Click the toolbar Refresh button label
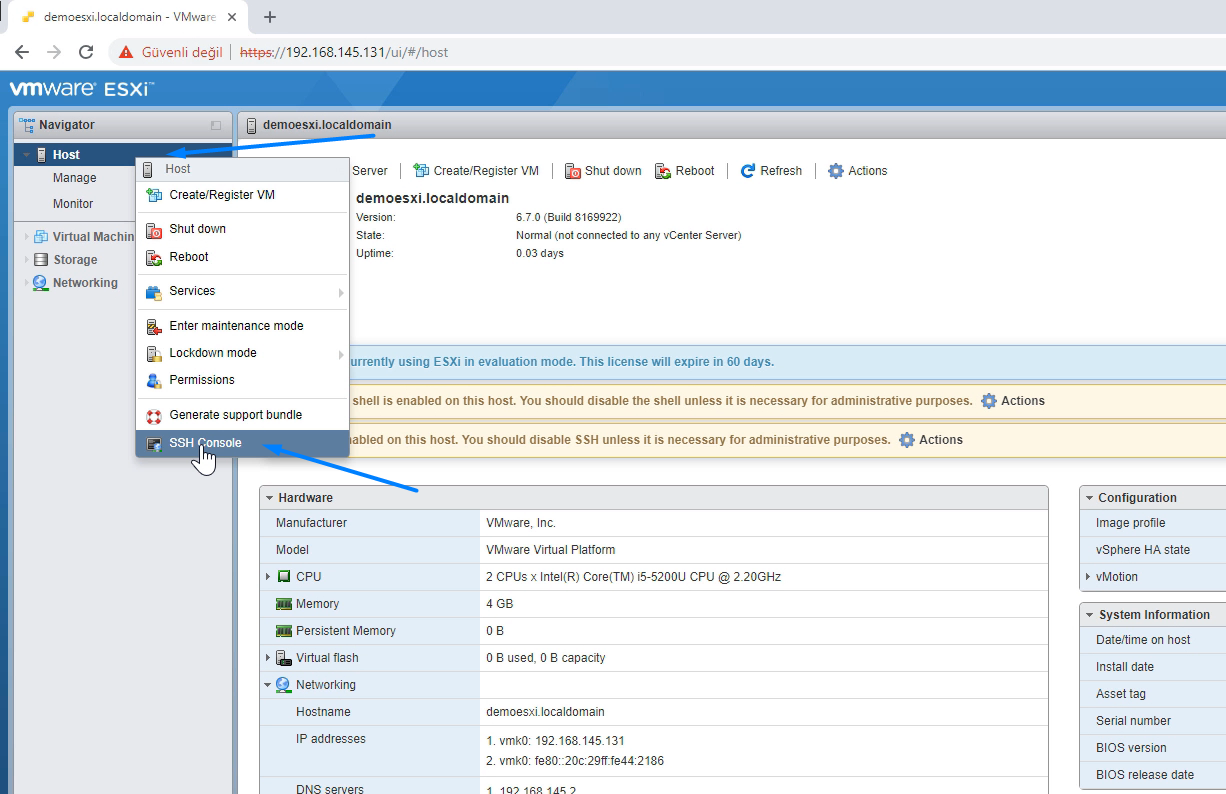 coord(781,171)
